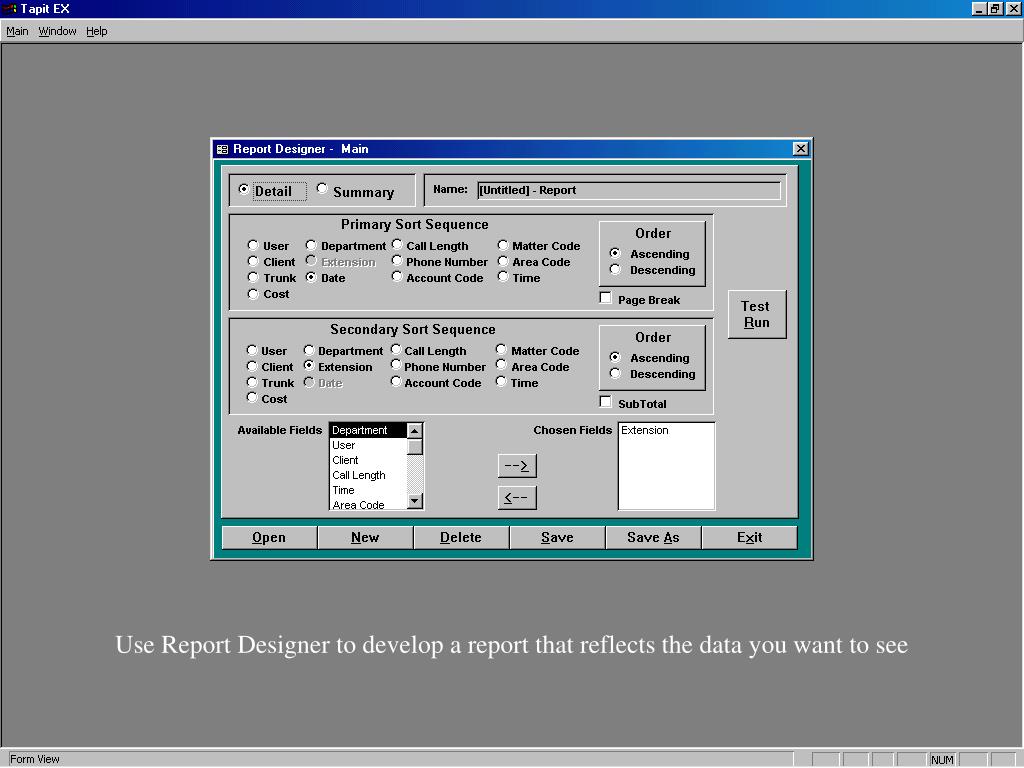Click the Available Fields list down arrow
The height and width of the screenshot is (768, 1024).
[415, 502]
